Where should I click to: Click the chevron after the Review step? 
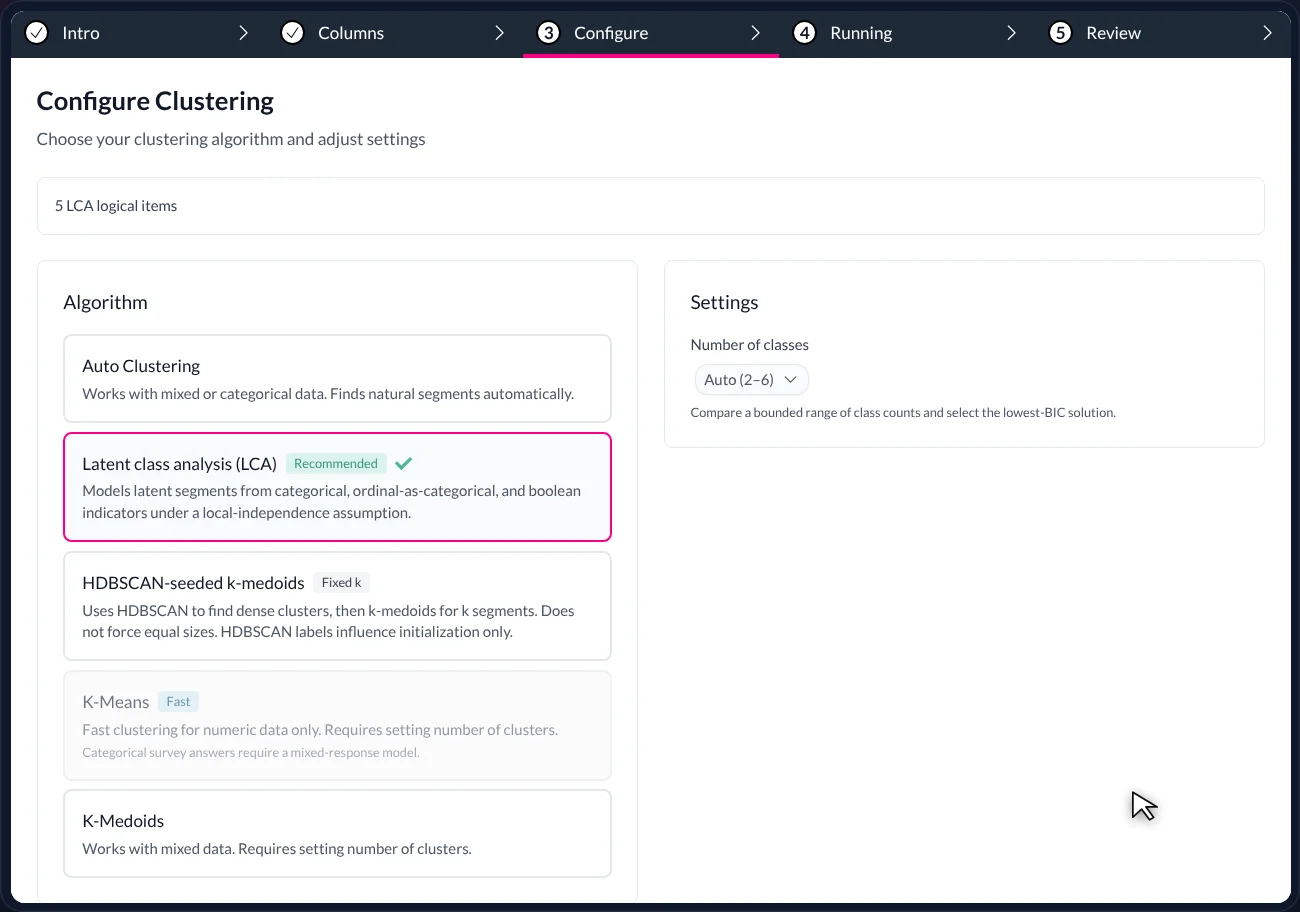(1268, 33)
